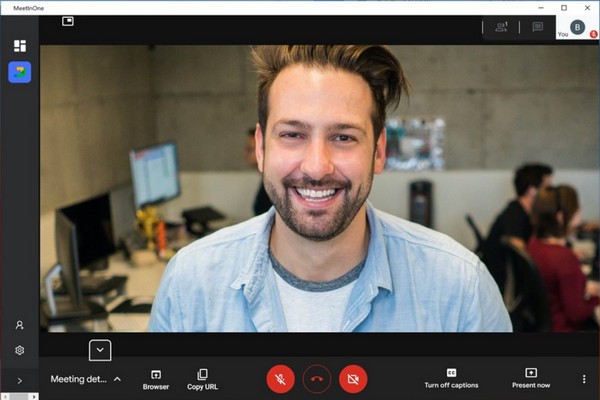Open settings gear in sidebar
The width and height of the screenshot is (600, 400).
[19, 350]
